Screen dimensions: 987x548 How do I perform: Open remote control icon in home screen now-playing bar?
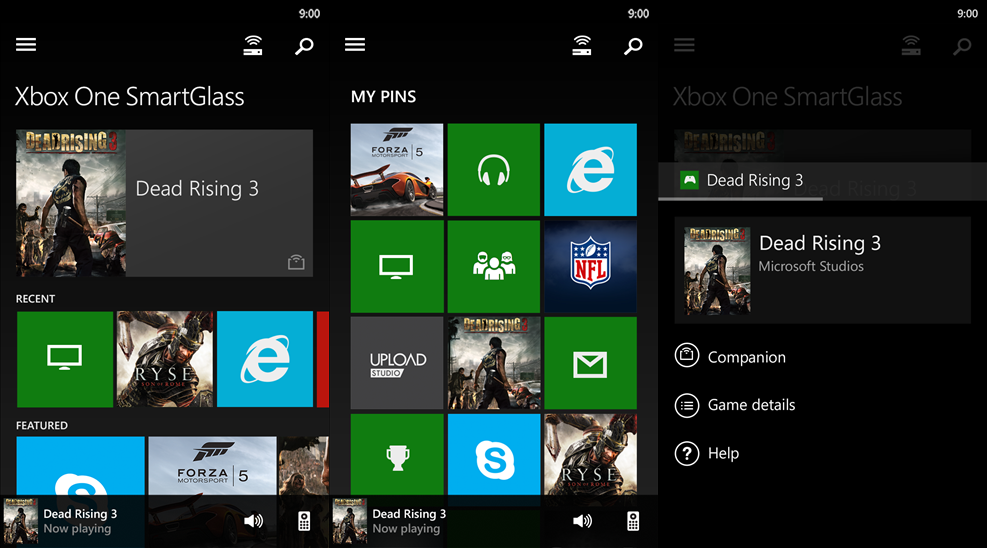tap(304, 521)
